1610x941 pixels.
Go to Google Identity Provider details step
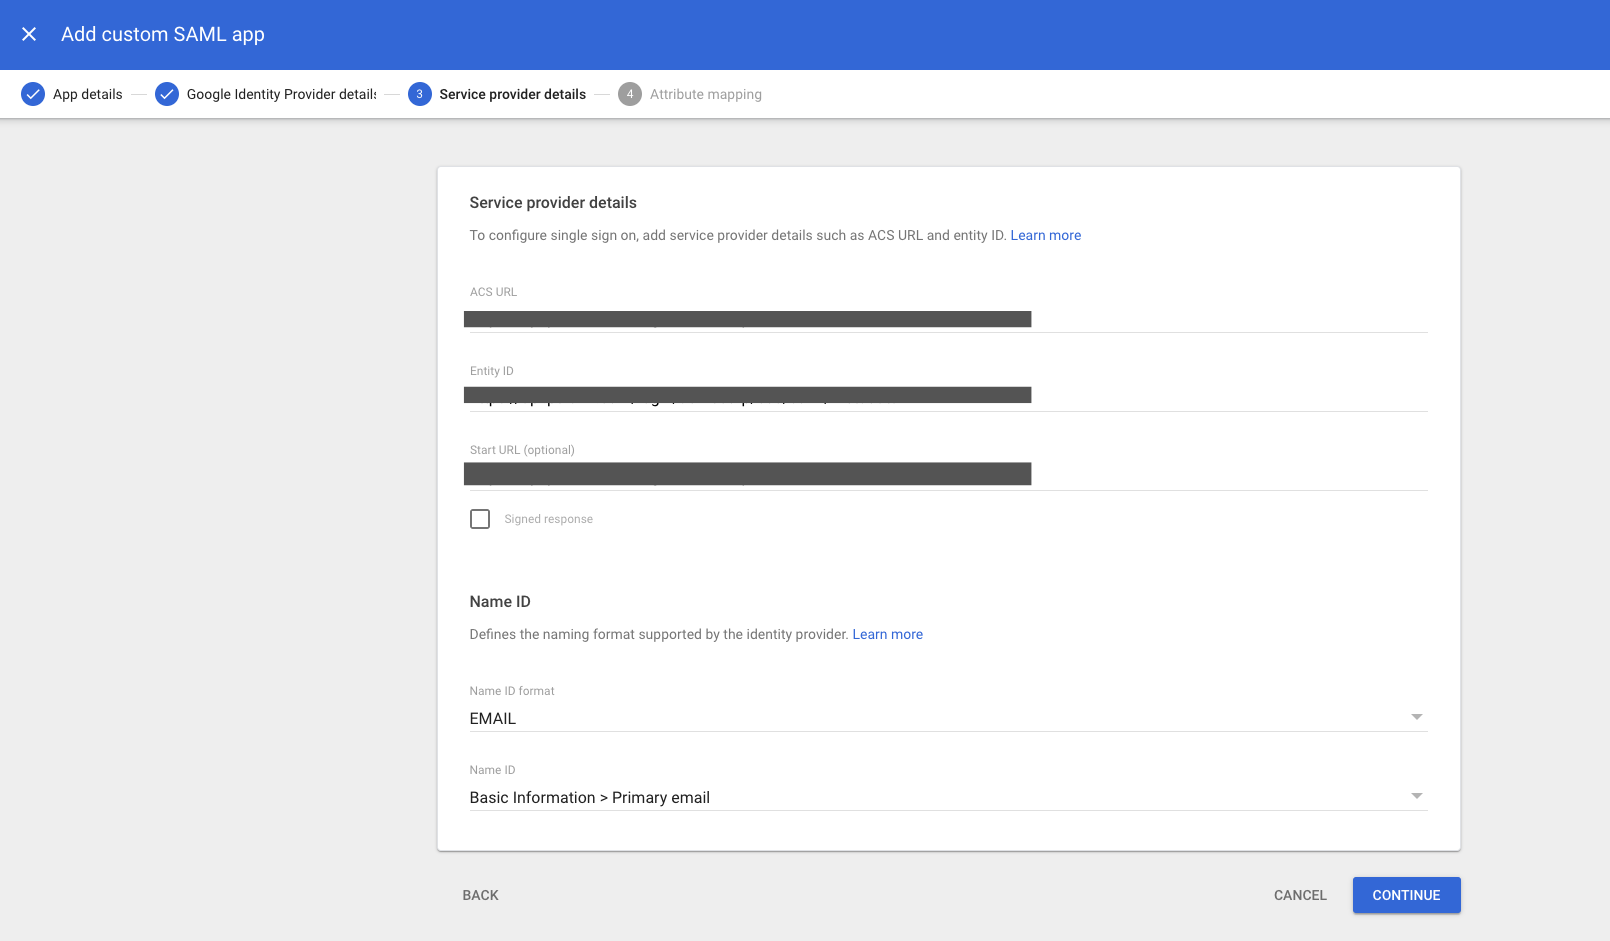282,94
